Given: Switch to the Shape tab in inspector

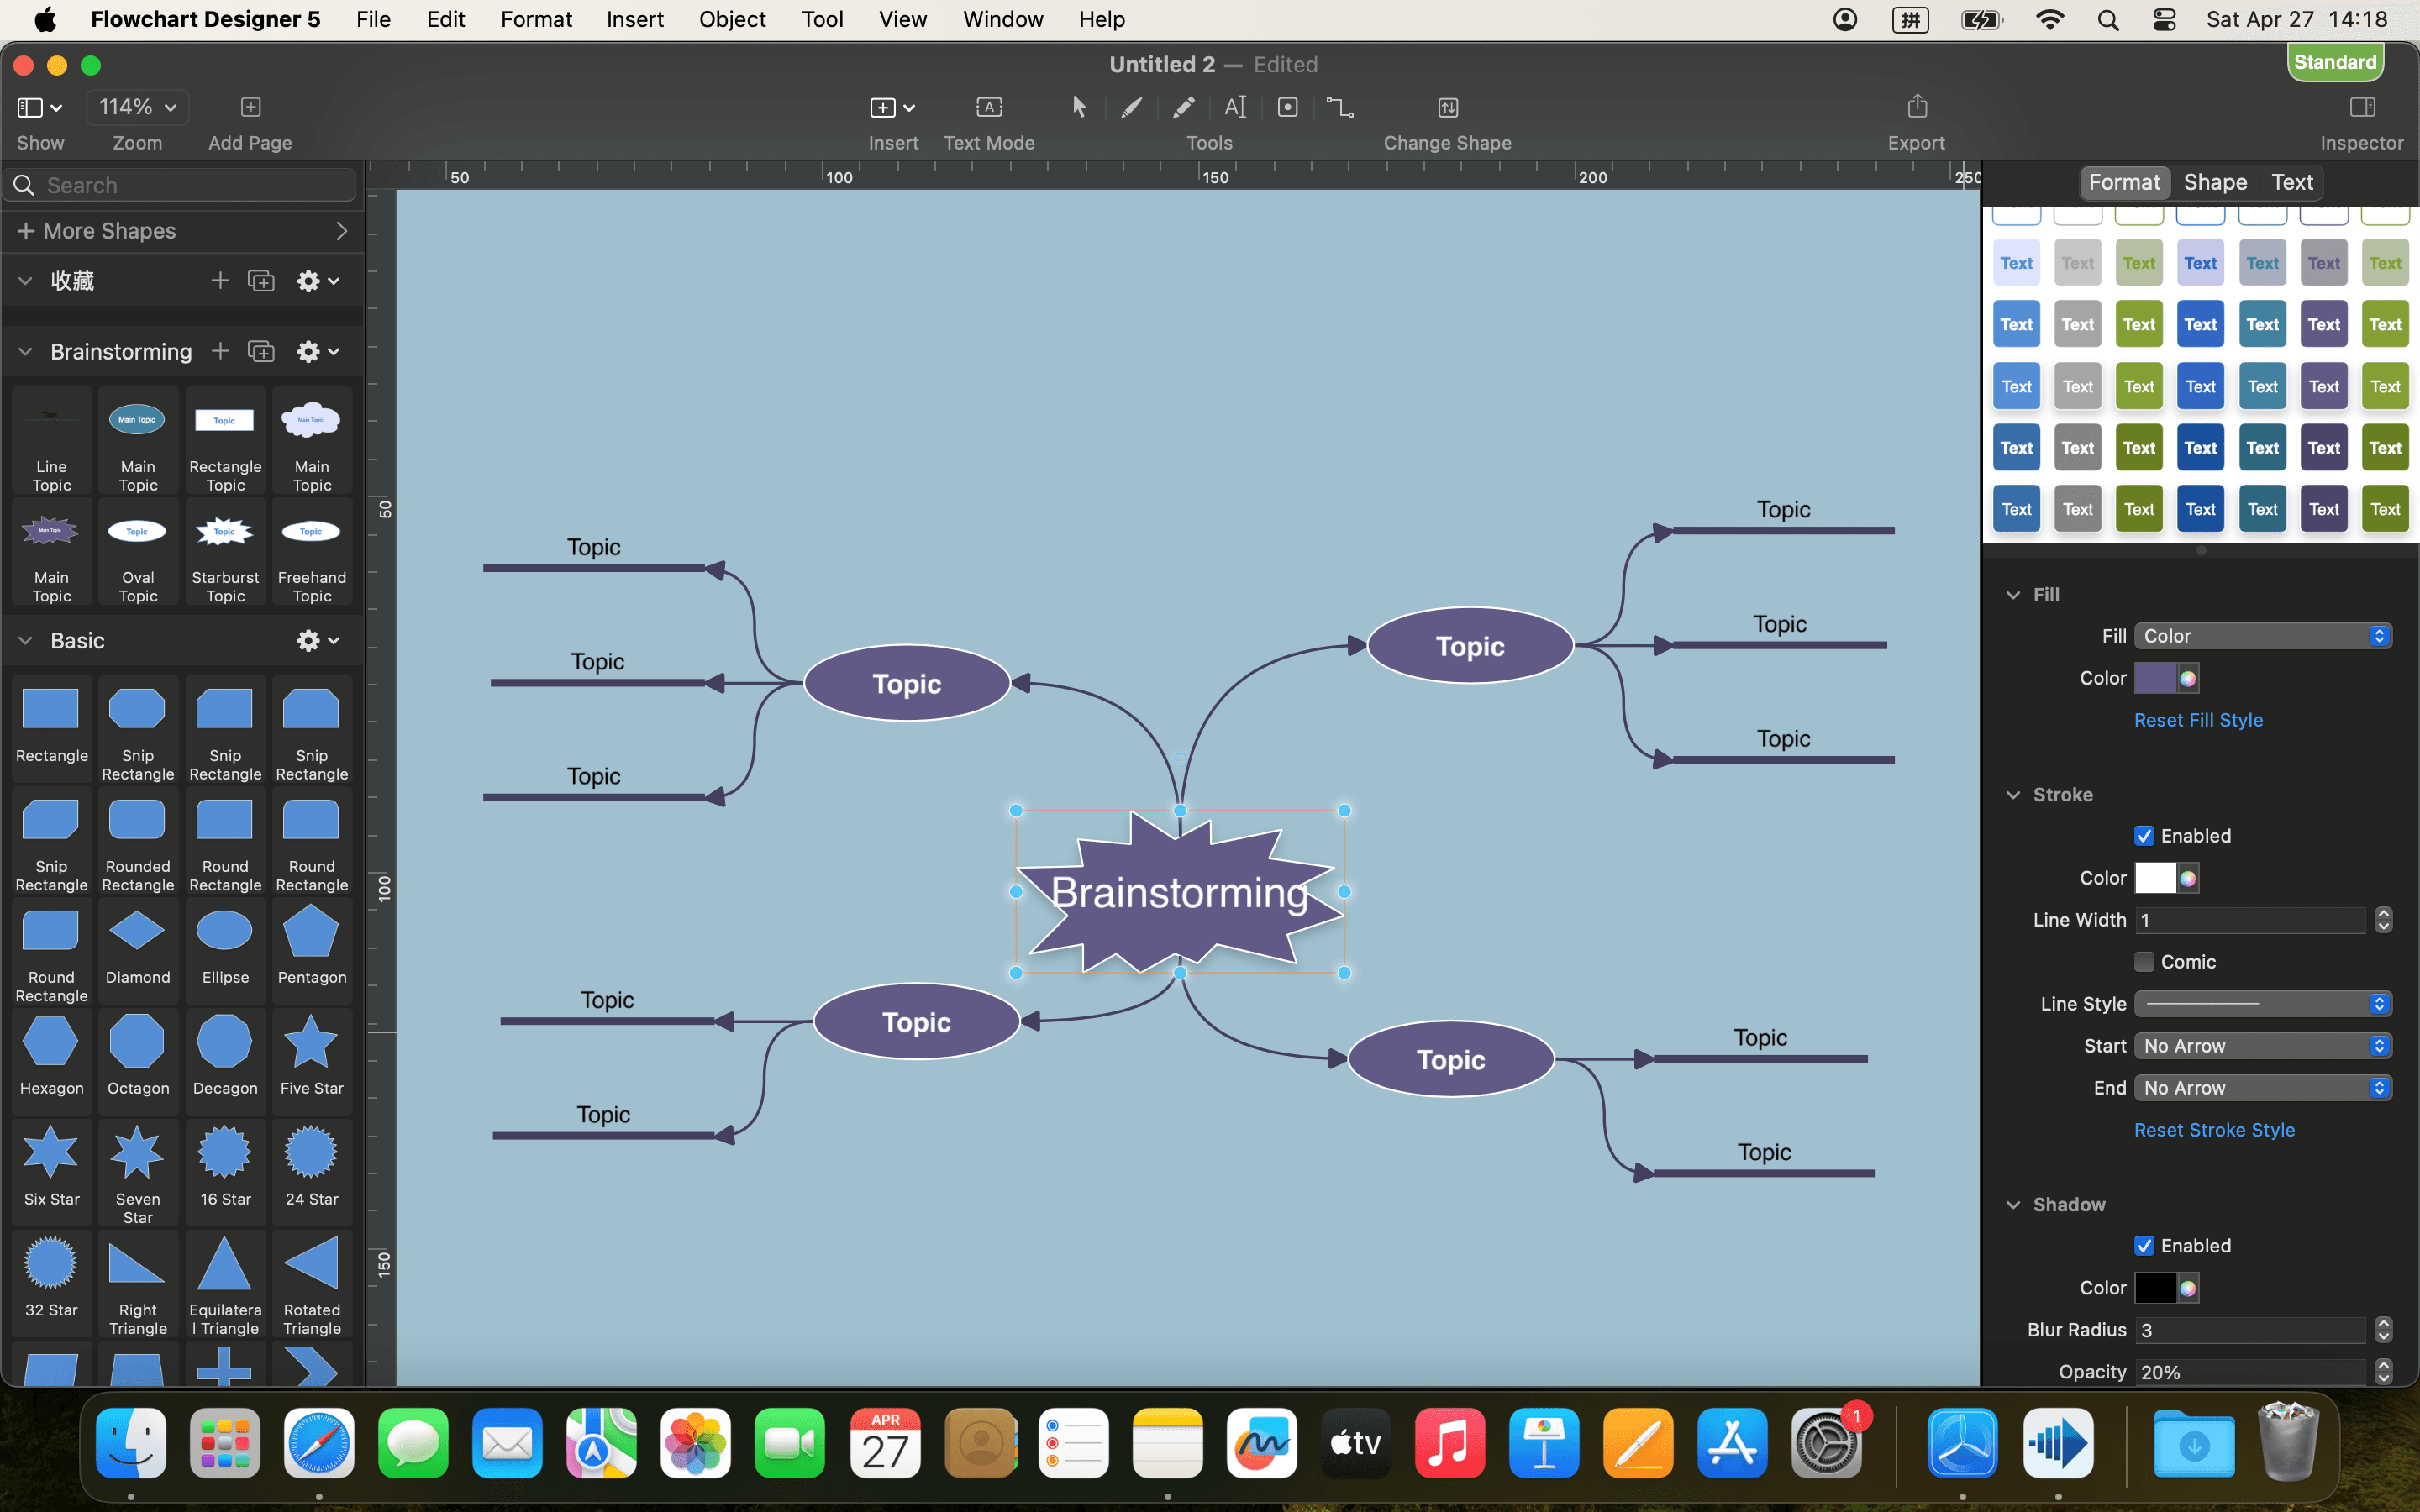Looking at the screenshot, I should coord(2214,182).
